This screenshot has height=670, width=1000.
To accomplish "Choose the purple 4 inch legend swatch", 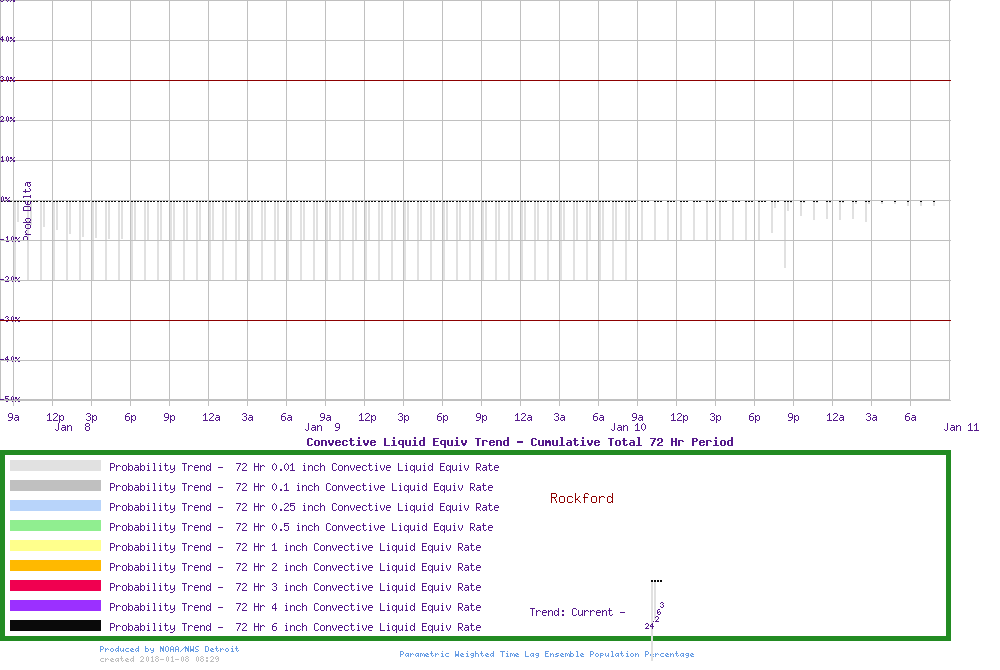I will point(55,606).
